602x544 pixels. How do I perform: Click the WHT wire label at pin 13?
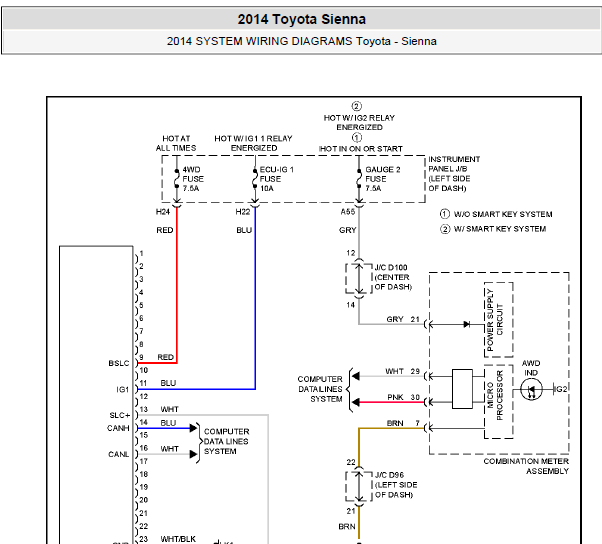pos(169,409)
